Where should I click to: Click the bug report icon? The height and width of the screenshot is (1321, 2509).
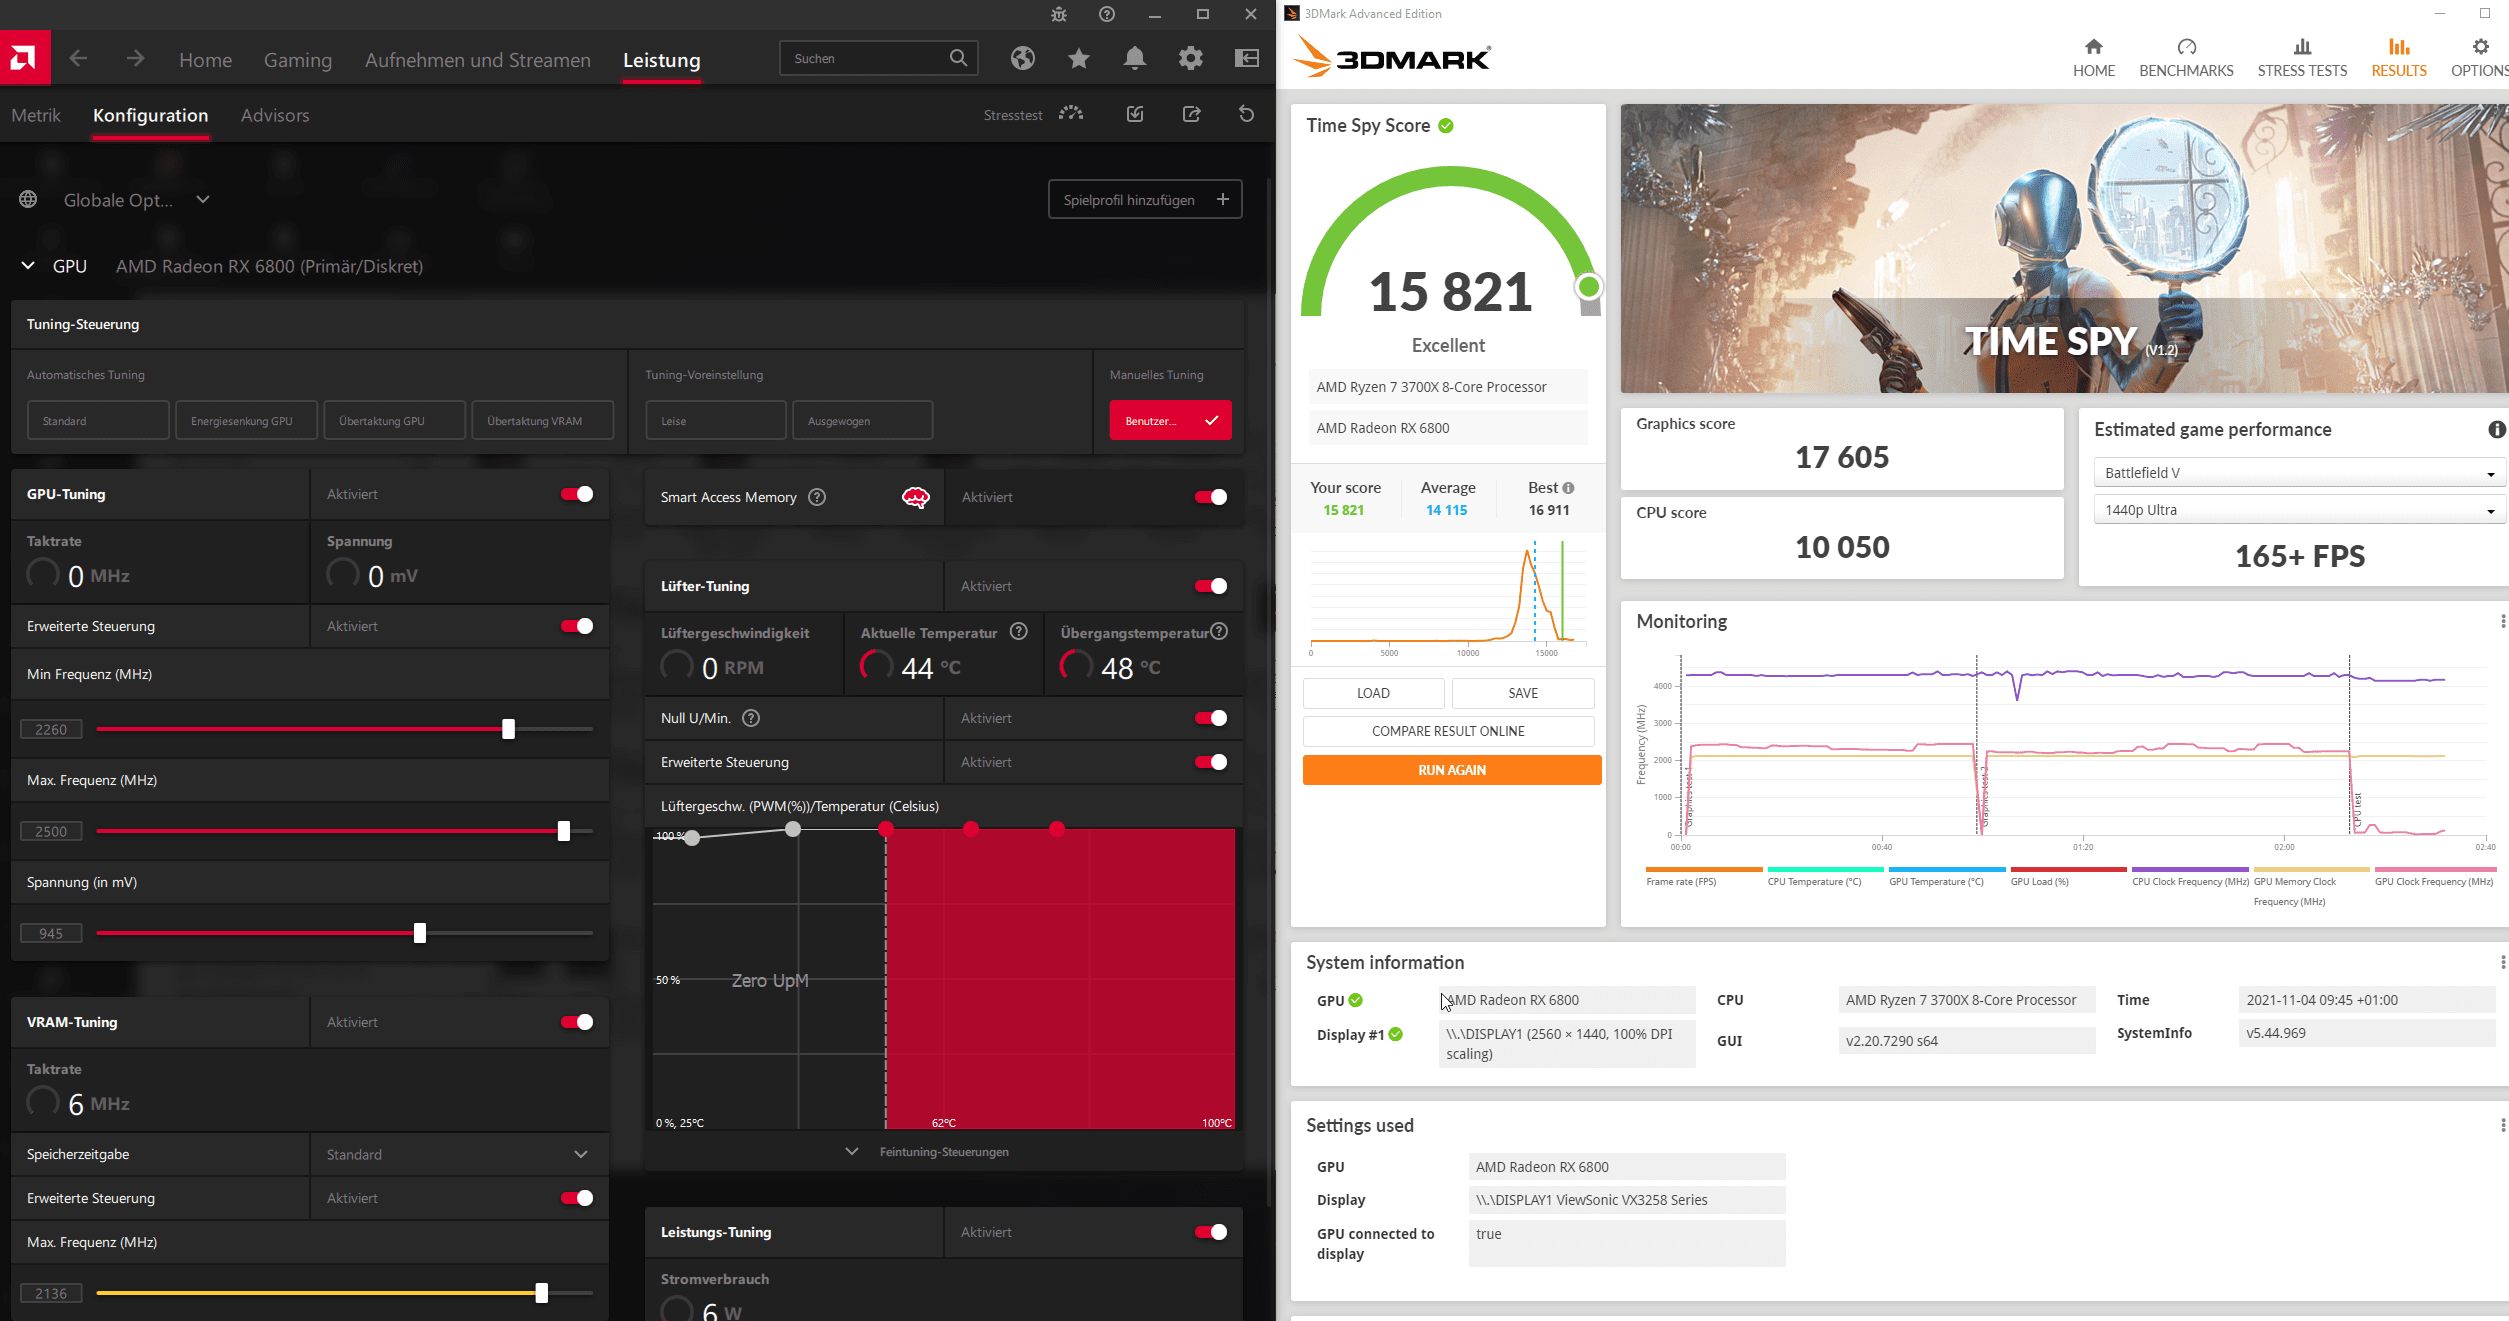(1059, 14)
